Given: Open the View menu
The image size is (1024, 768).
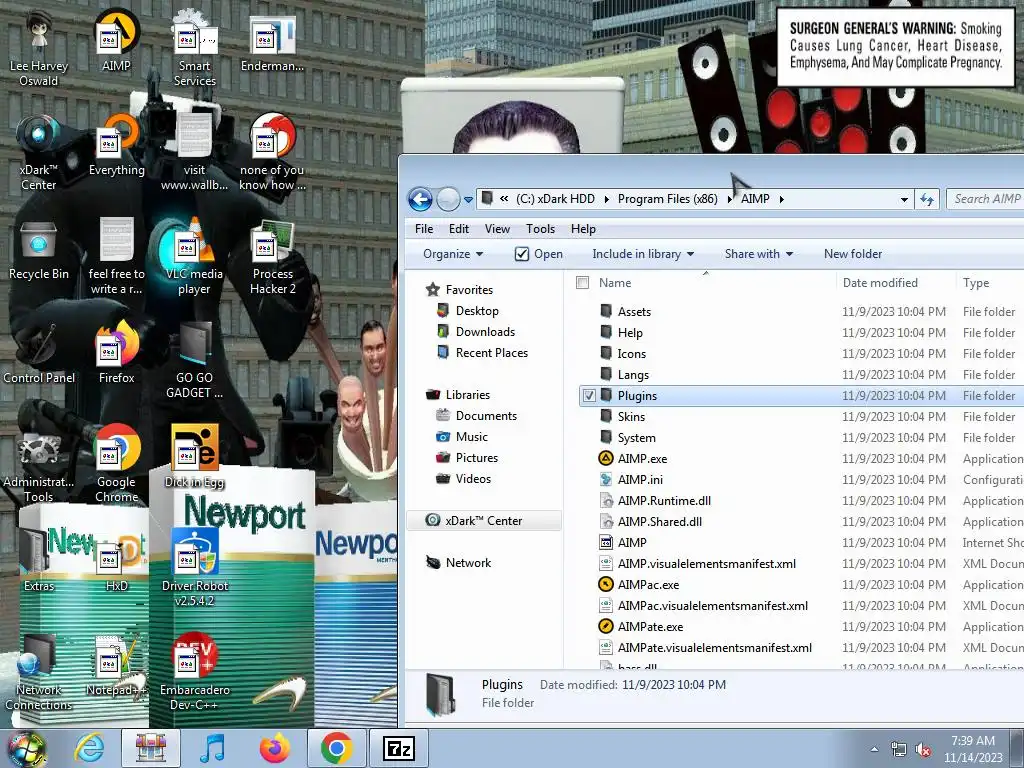Looking at the screenshot, I should pos(497,229).
